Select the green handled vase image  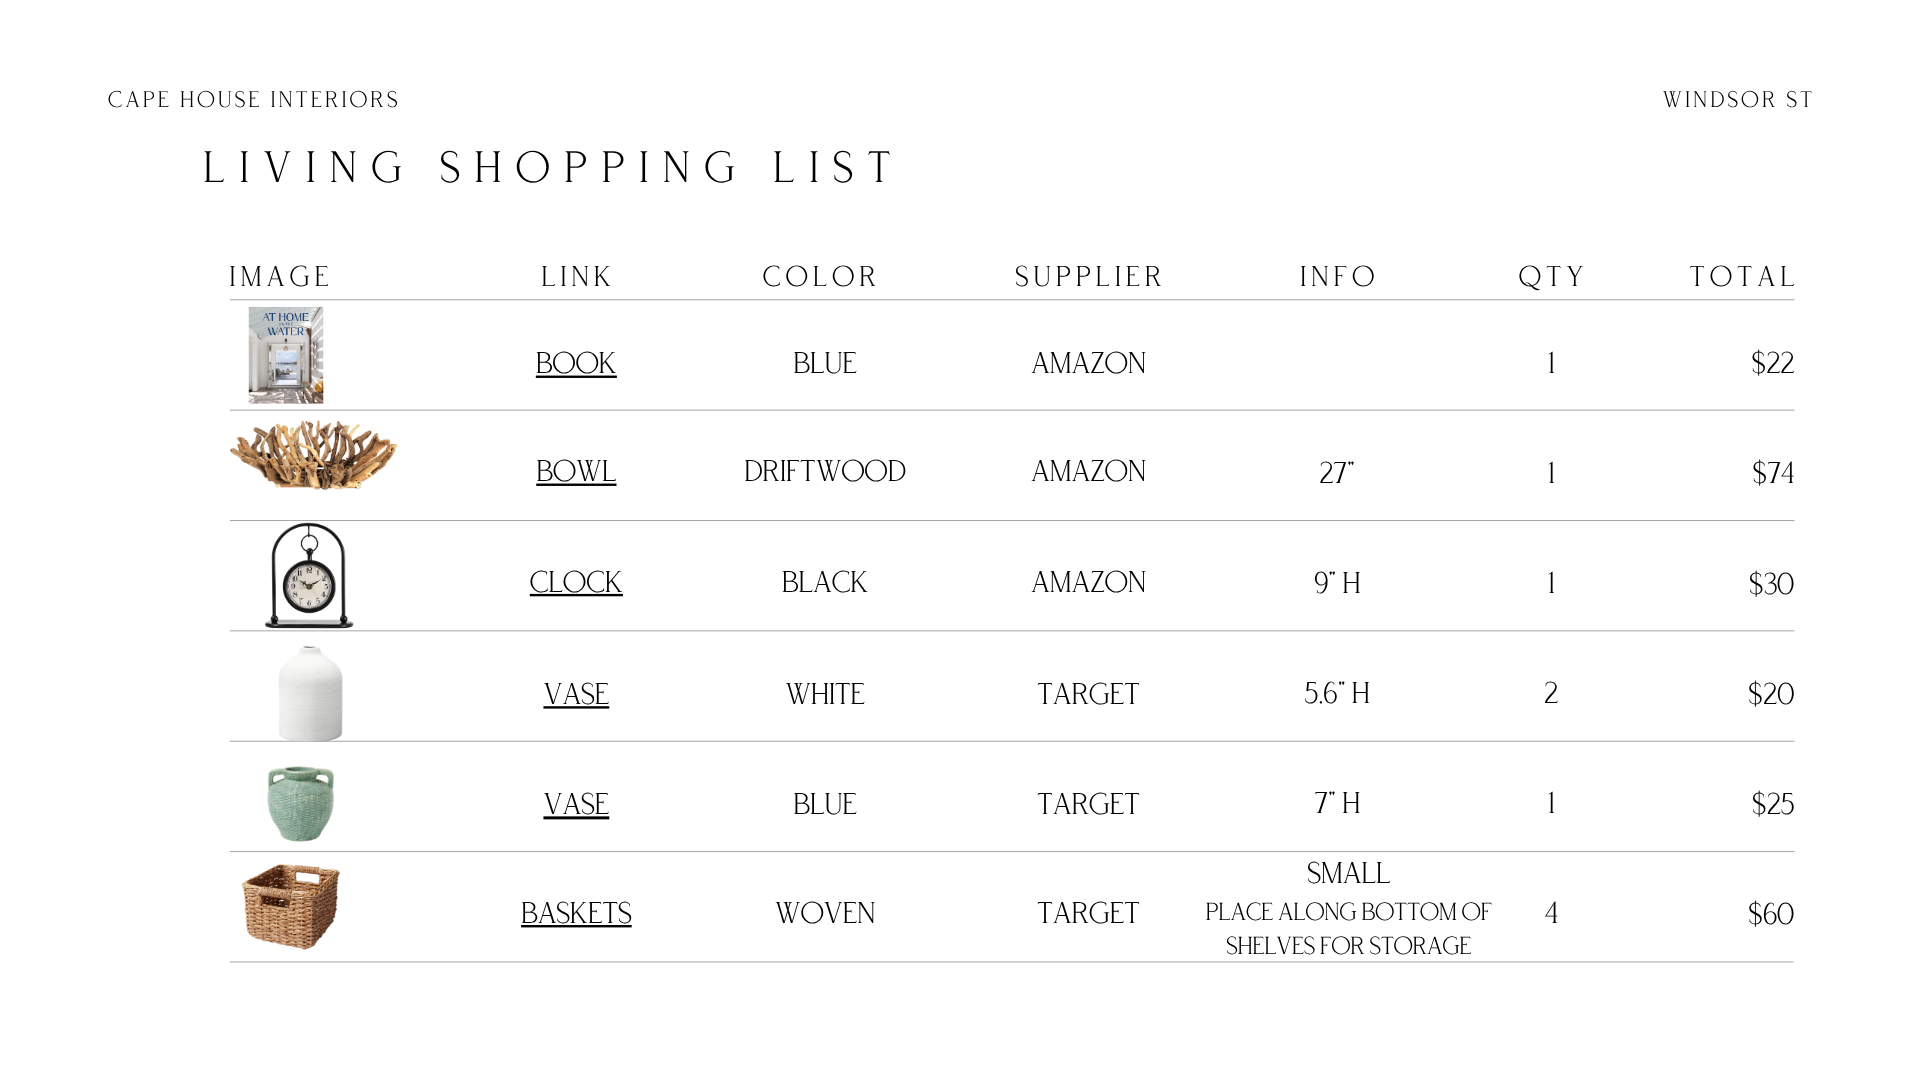(301, 804)
